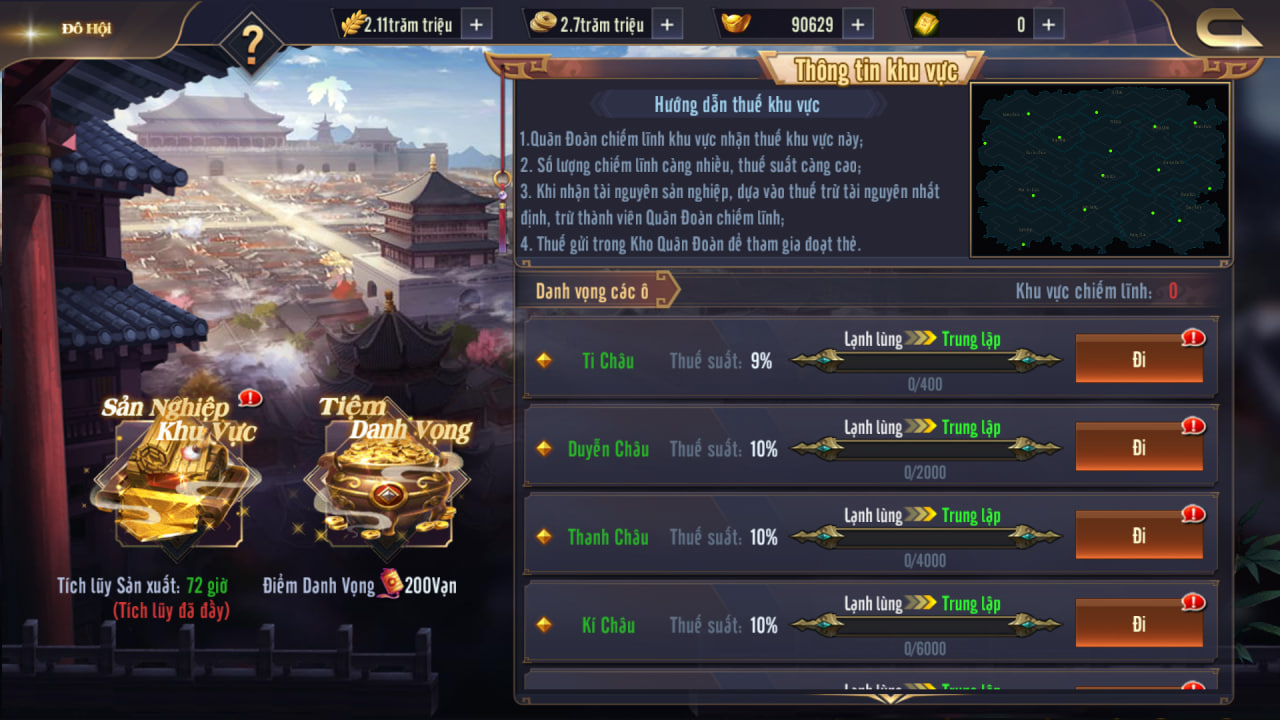Add gold bricks with the plus button
1280x720 pixels.
[x=1048, y=24]
